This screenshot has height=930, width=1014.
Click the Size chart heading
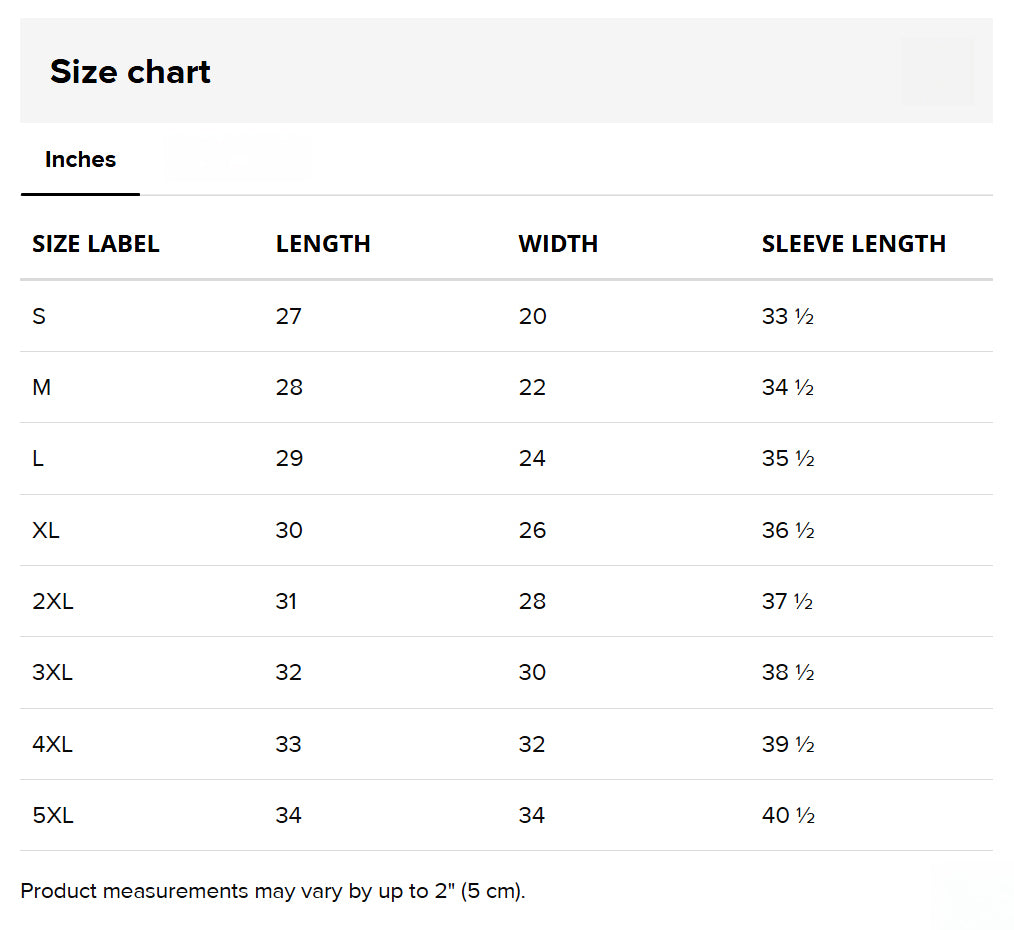tap(130, 72)
